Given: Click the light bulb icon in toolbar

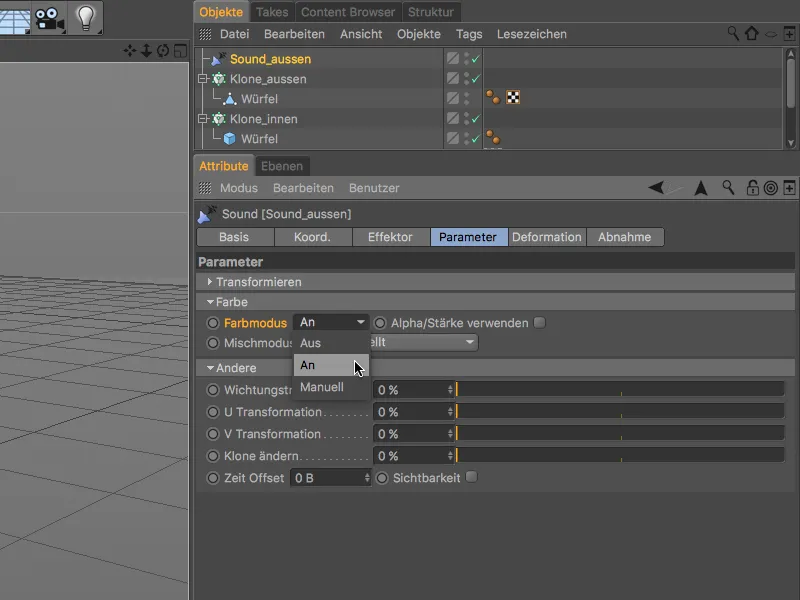Looking at the screenshot, I should click(x=86, y=18).
